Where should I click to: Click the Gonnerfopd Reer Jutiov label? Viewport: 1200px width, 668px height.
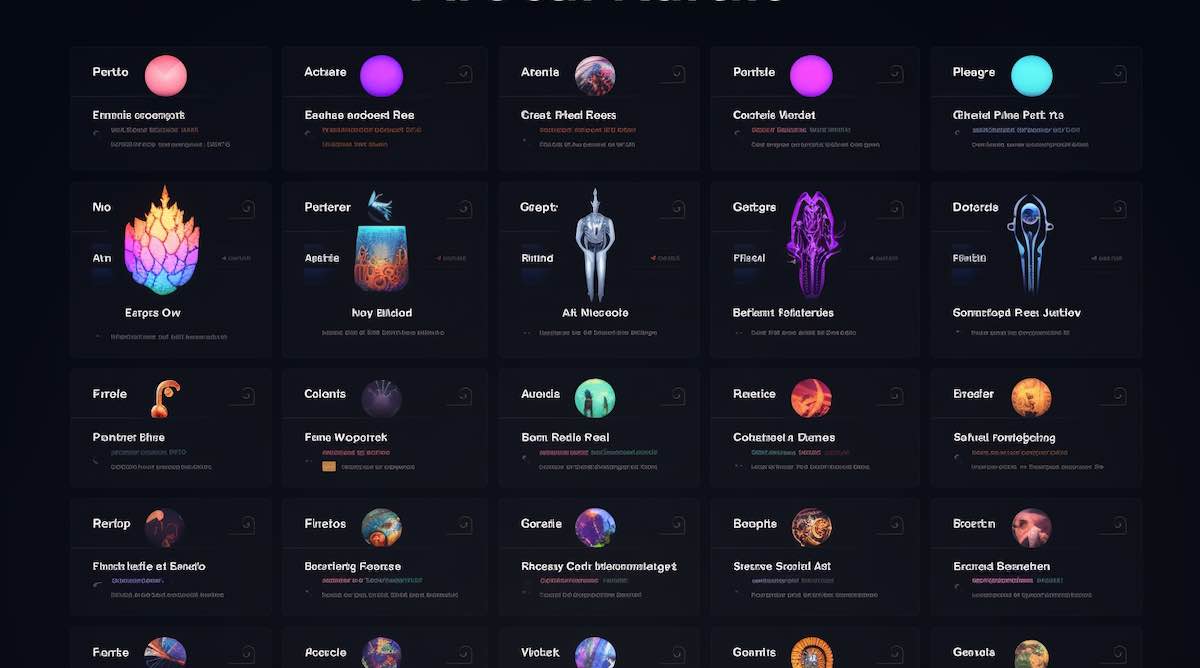point(1017,313)
